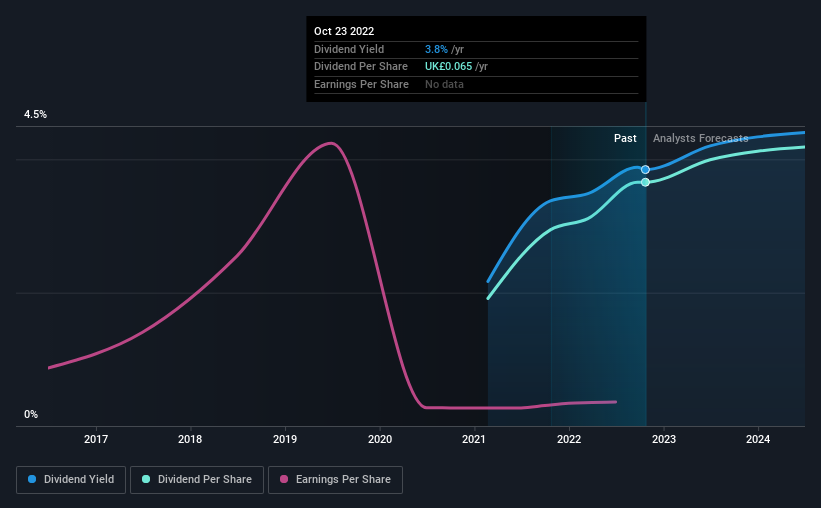Screen dimensions: 821x508
Task: Select the 2023 x-axis label
Action: tap(663, 439)
